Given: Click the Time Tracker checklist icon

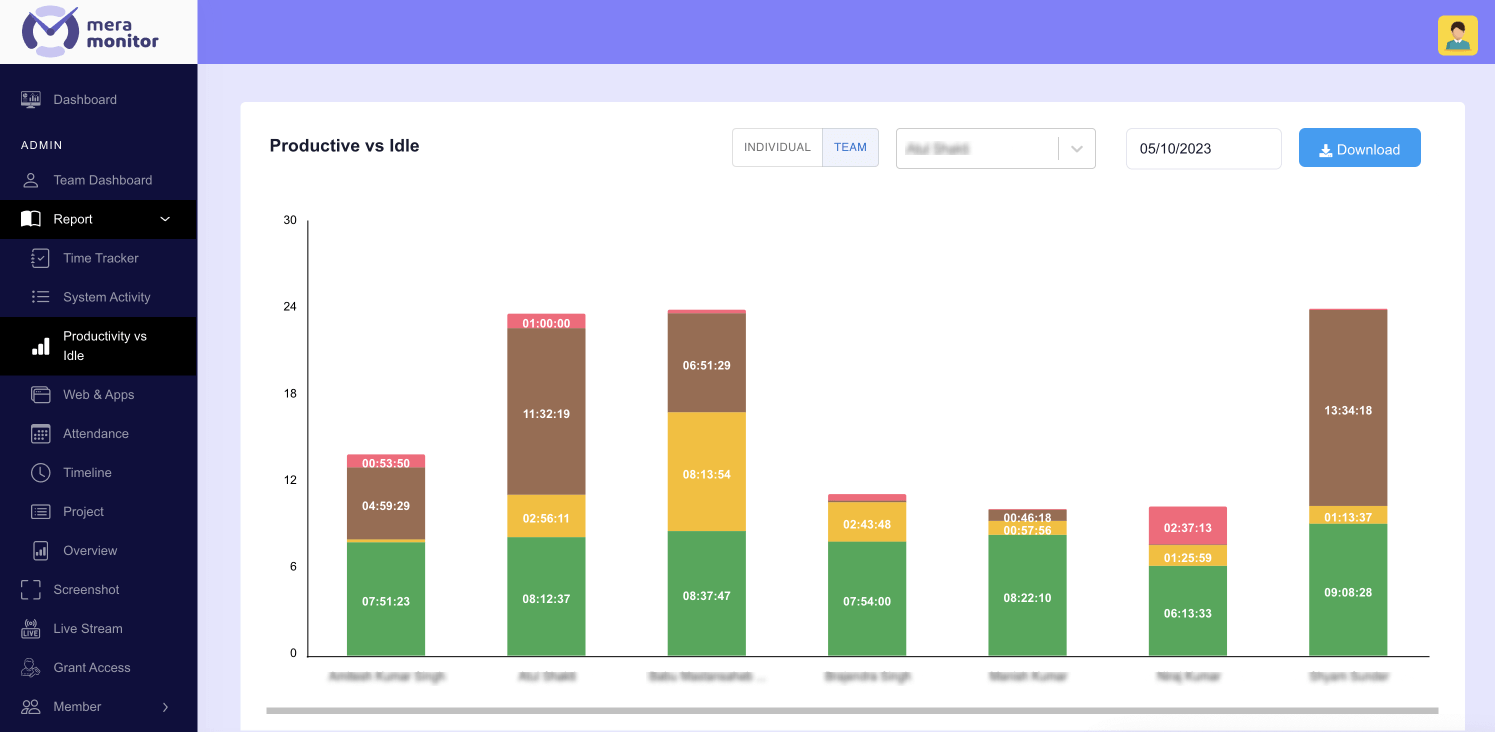Looking at the screenshot, I should pyautogui.click(x=40, y=258).
